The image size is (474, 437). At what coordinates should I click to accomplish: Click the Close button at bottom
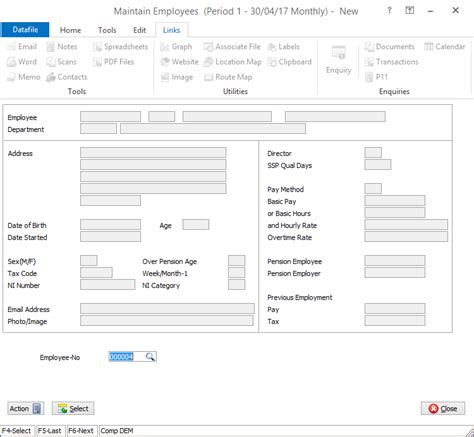click(443, 408)
